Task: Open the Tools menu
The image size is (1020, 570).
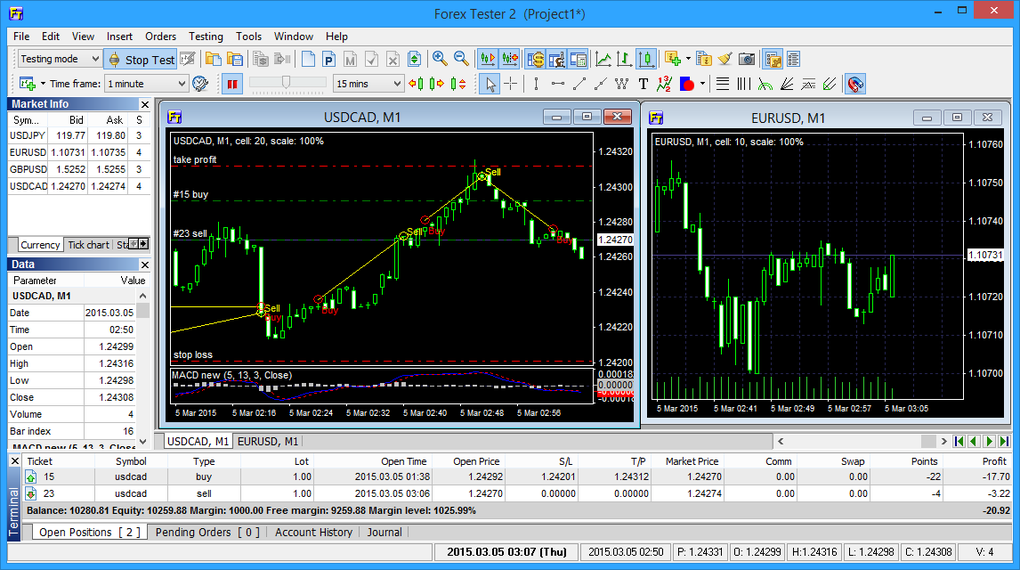Action: (248, 36)
